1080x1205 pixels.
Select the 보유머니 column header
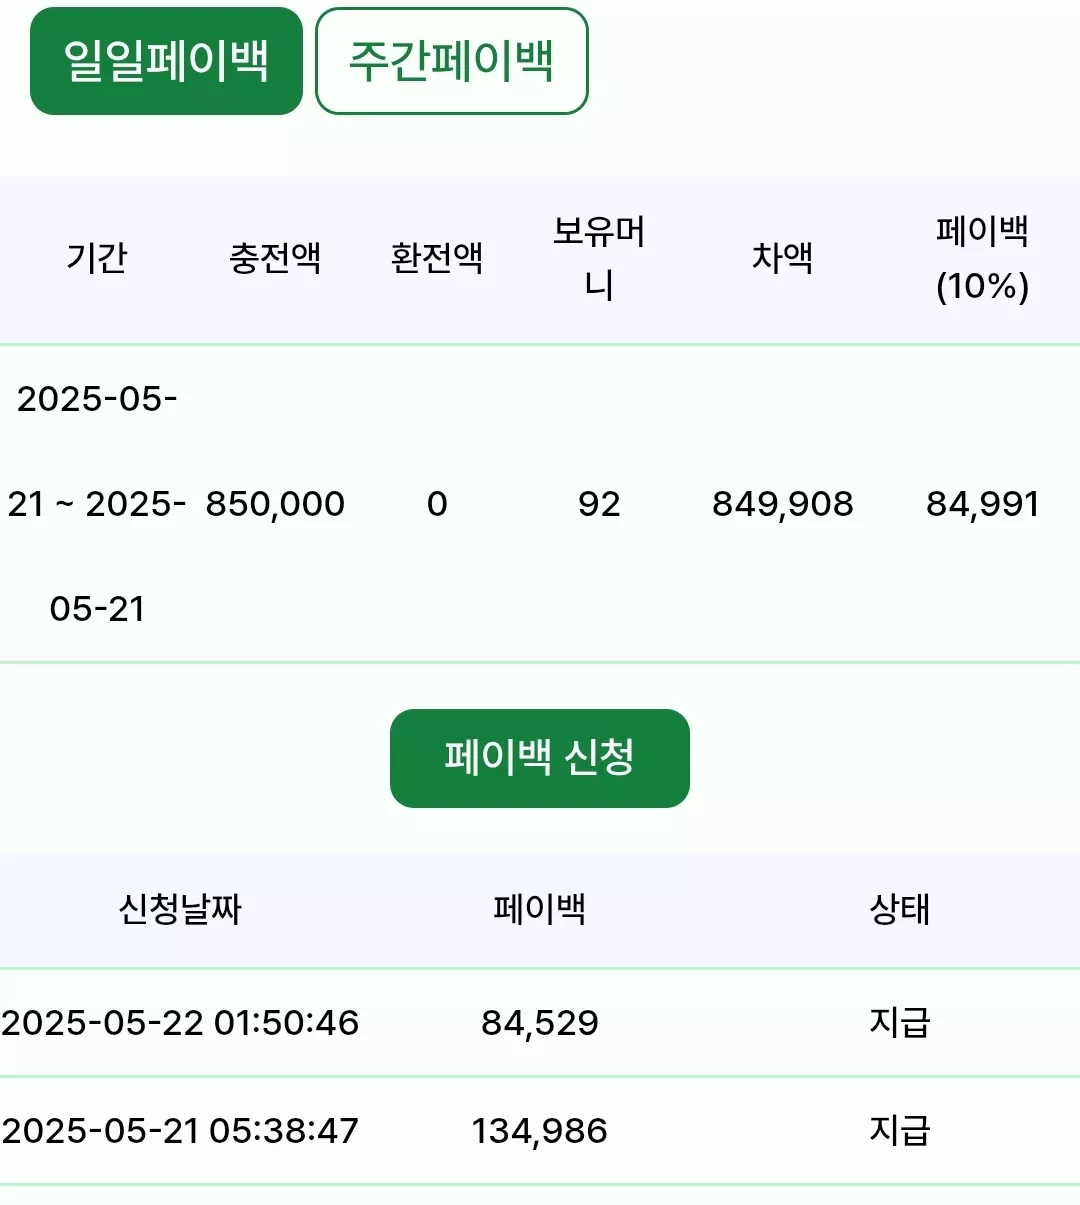599,258
